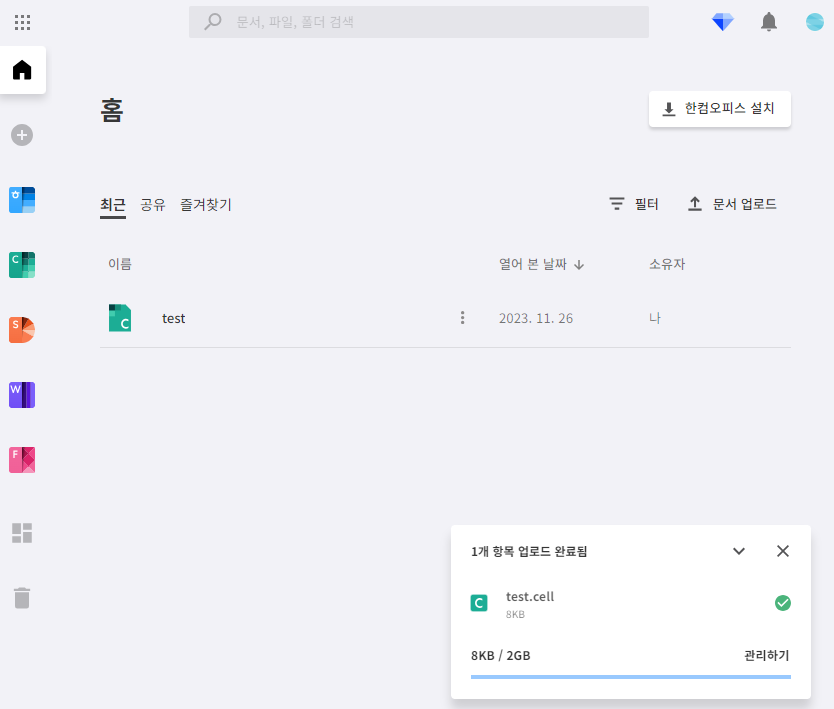Viewport: 834px width, 709px height.
Task: Open the purple Word sidebar icon
Action: (x=22, y=395)
